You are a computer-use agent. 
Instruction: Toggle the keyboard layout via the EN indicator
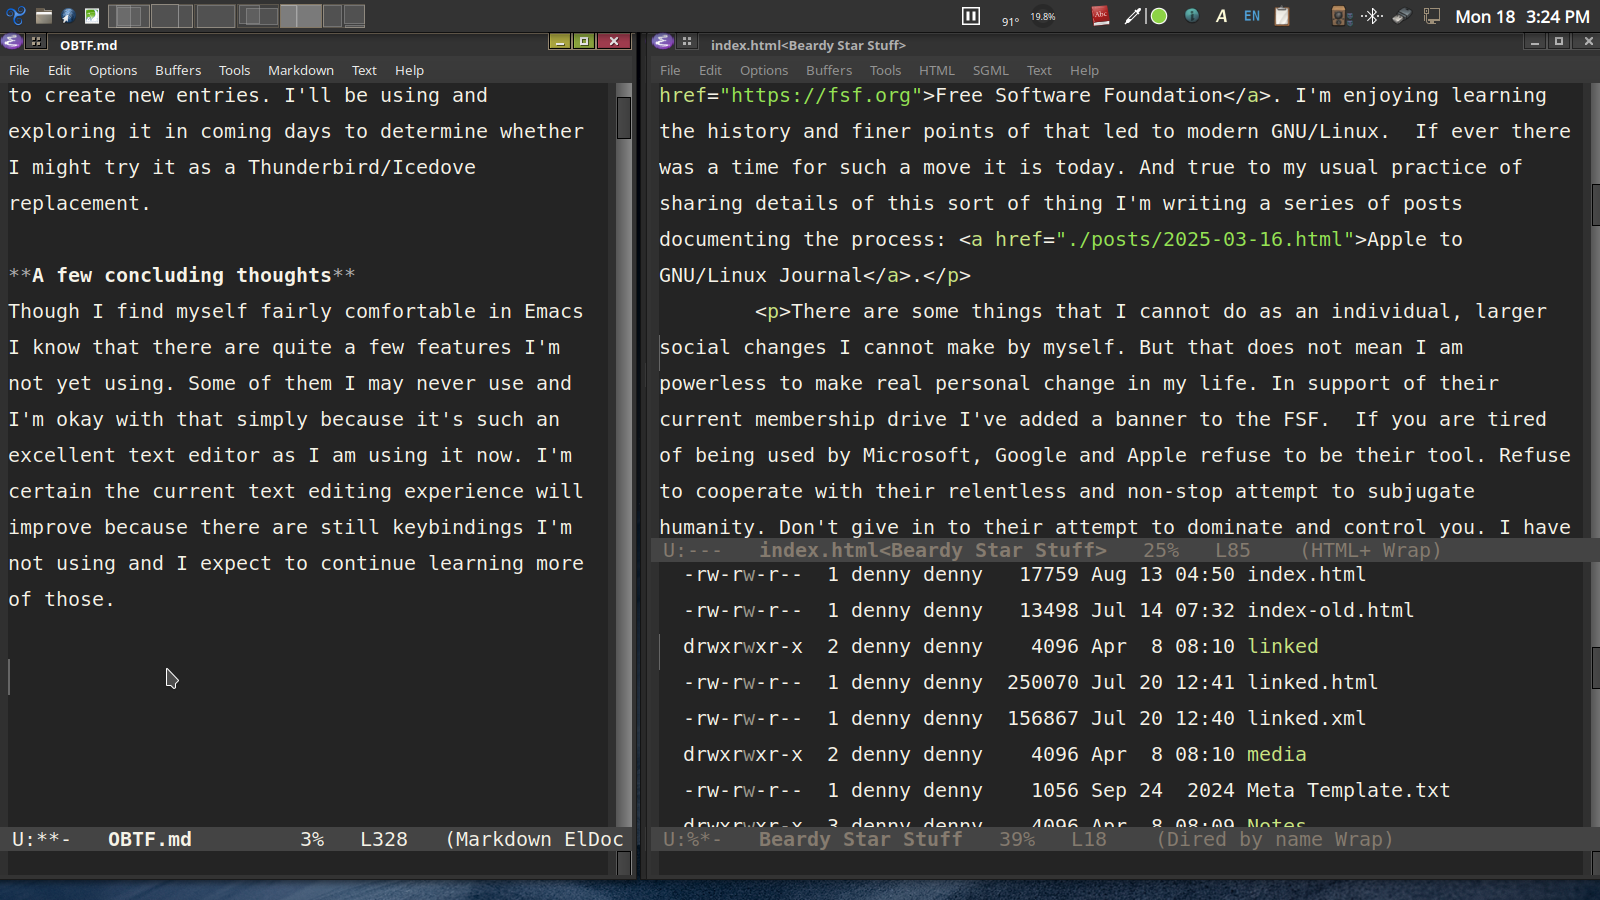[1252, 16]
